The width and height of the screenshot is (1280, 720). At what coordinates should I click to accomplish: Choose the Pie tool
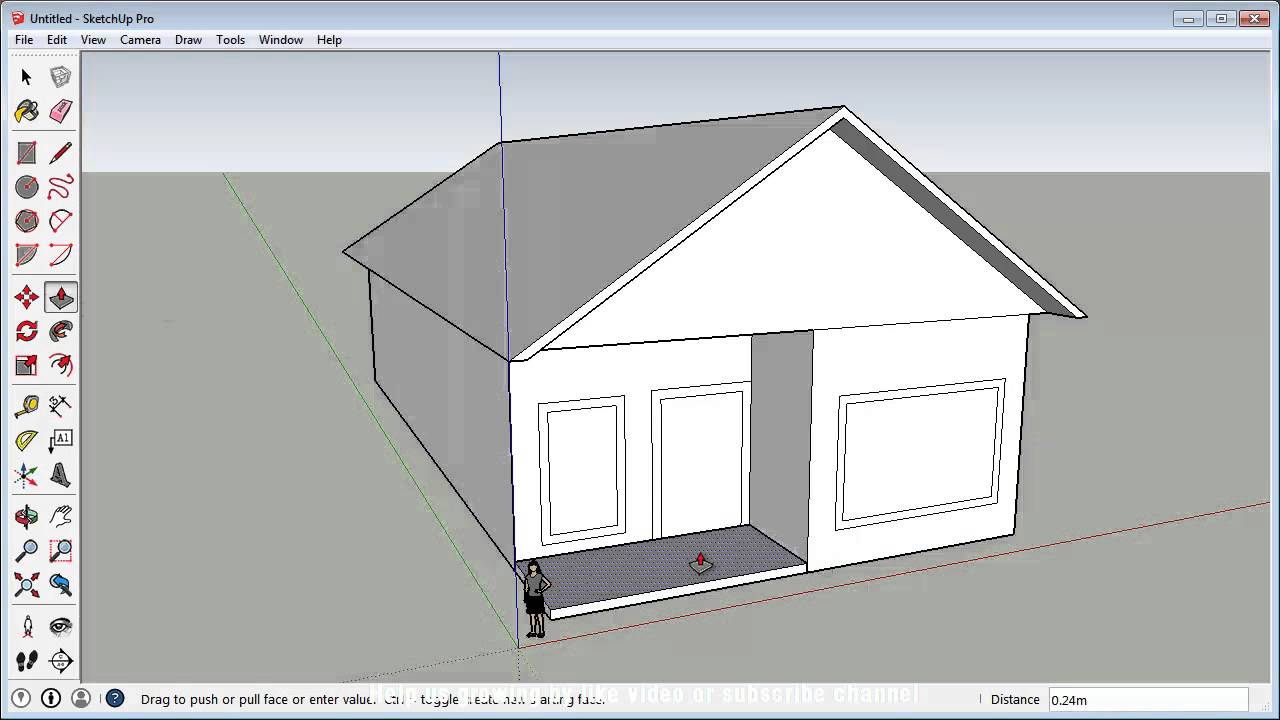click(x=27, y=255)
